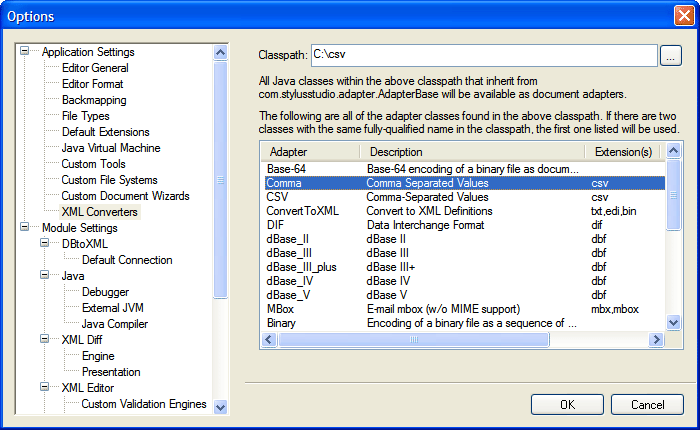Browse for classpath with ellipsis button
This screenshot has width=700, height=430.
(x=671, y=55)
